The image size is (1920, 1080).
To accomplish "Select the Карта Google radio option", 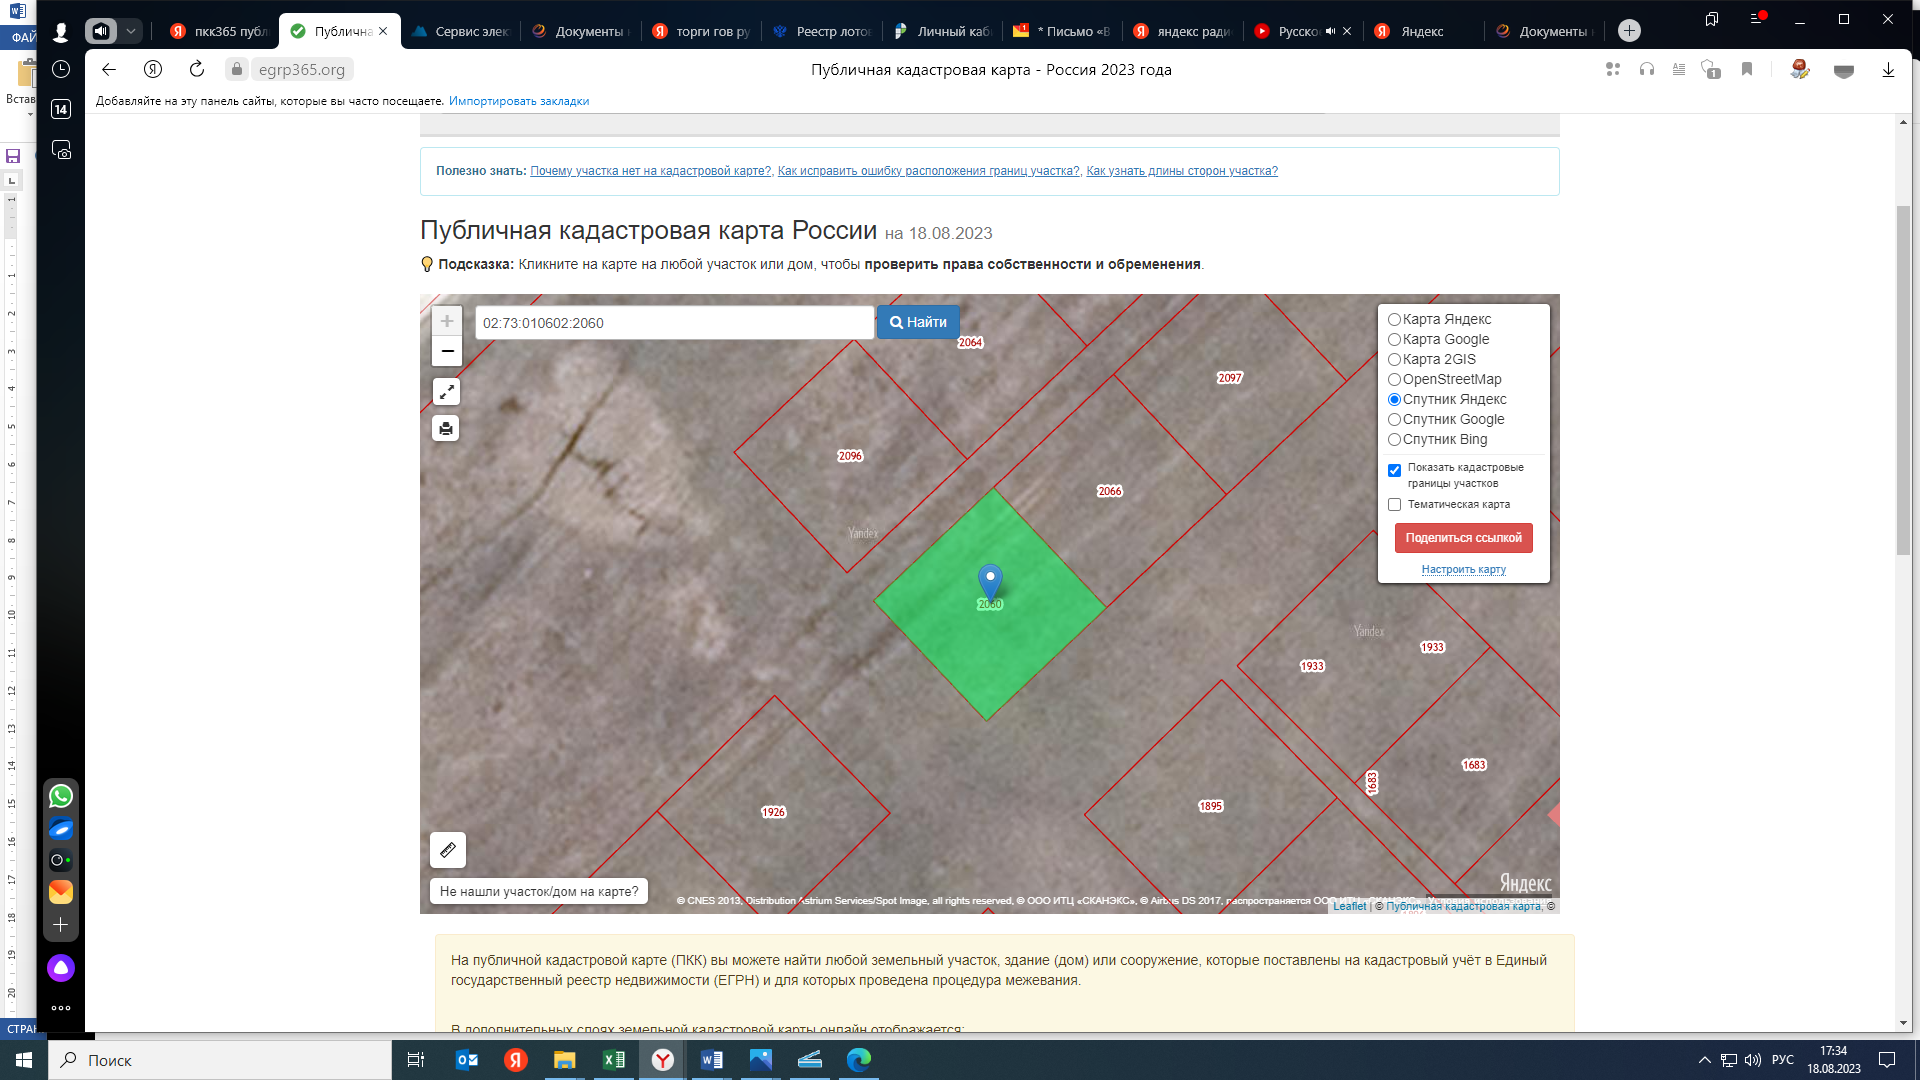I will pos(1394,340).
